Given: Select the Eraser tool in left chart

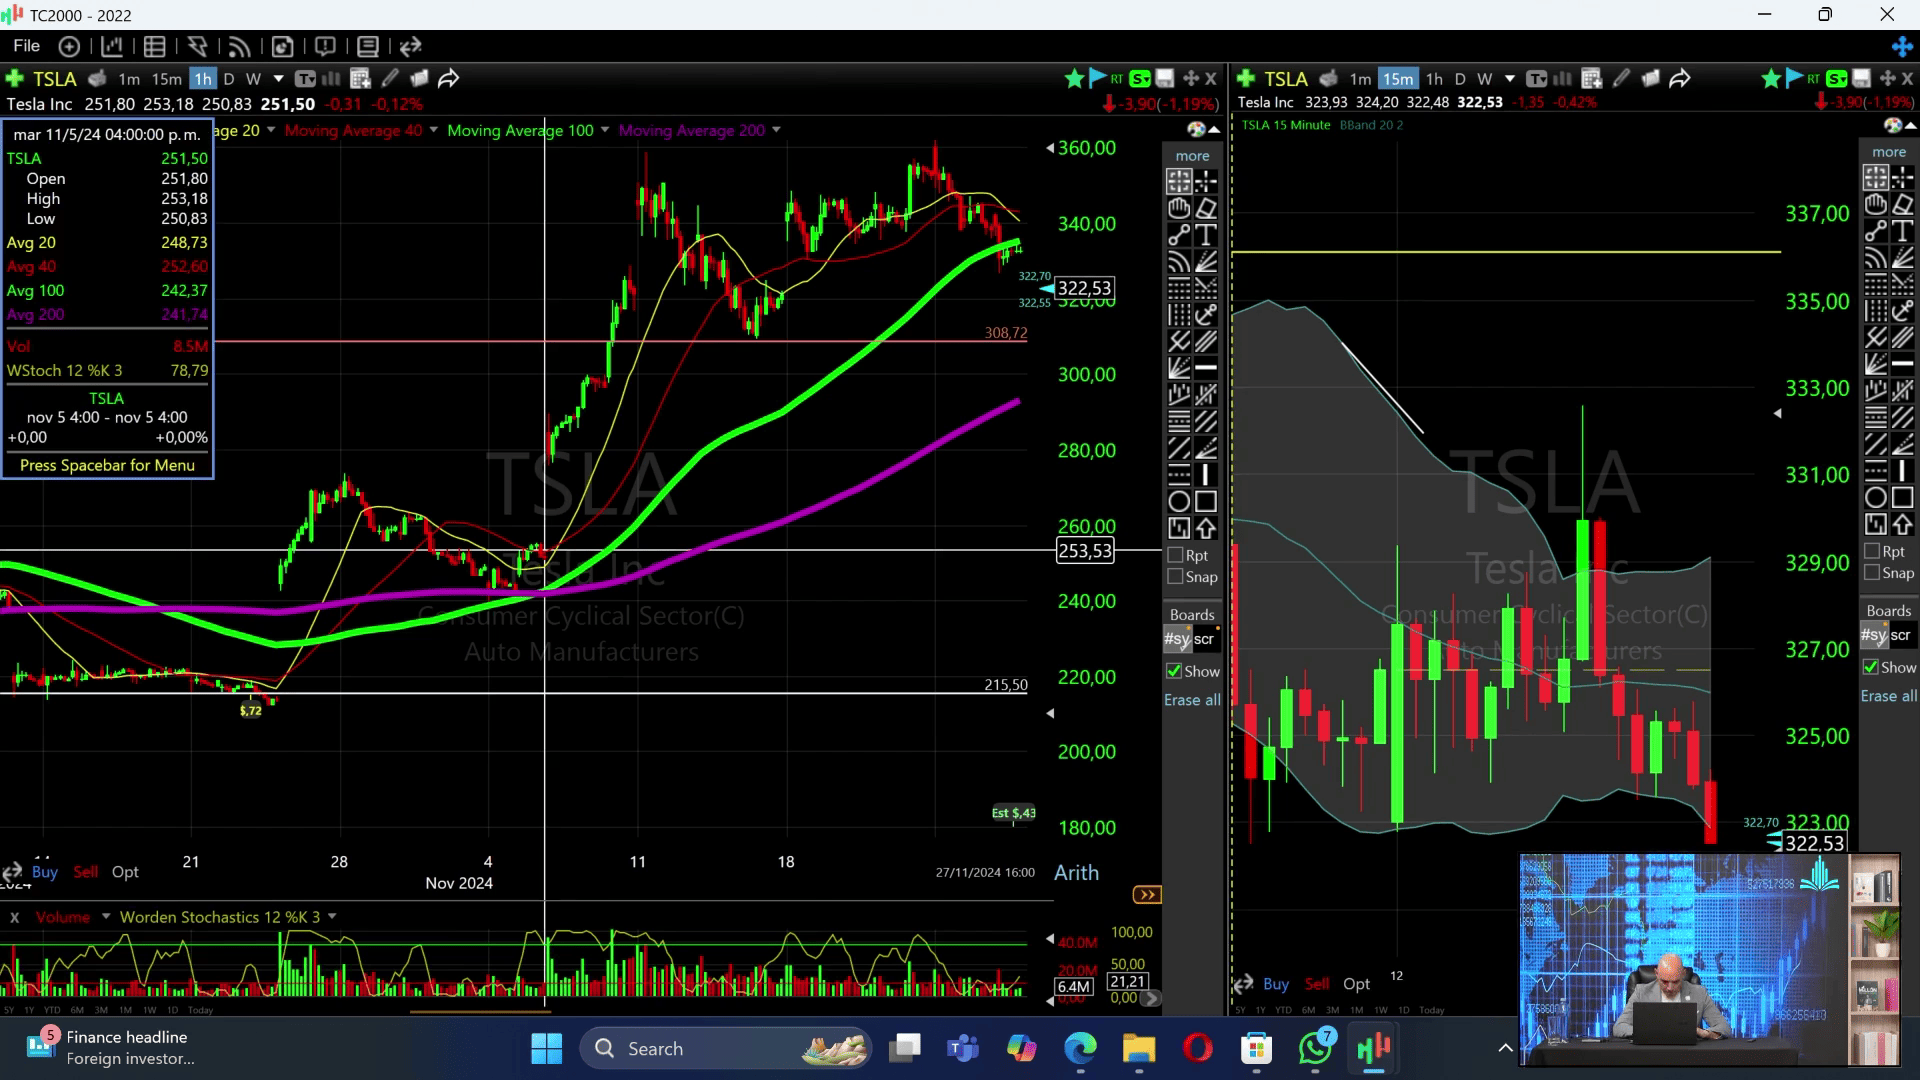Looking at the screenshot, I should pyautogui.click(x=1206, y=208).
